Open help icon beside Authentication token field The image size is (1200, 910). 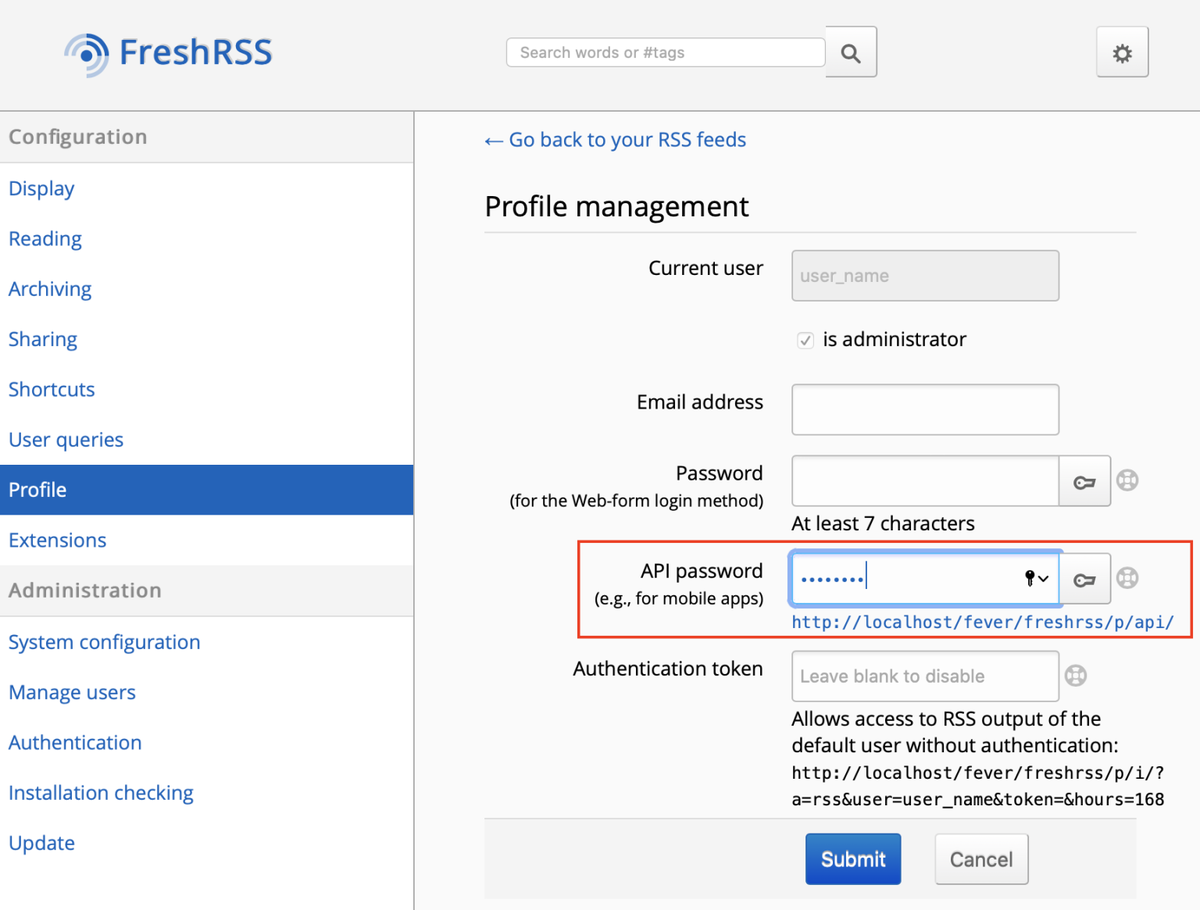coord(1076,675)
